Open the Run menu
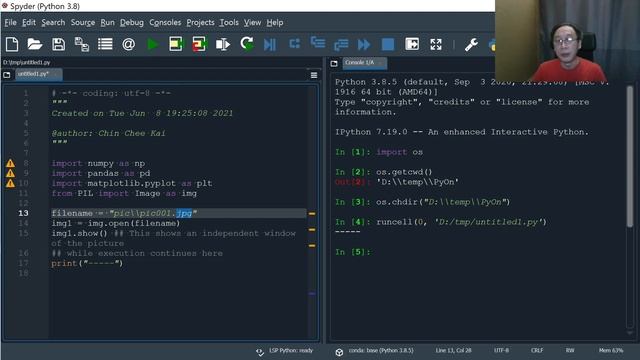This screenshot has height=360, width=640. (107, 22)
